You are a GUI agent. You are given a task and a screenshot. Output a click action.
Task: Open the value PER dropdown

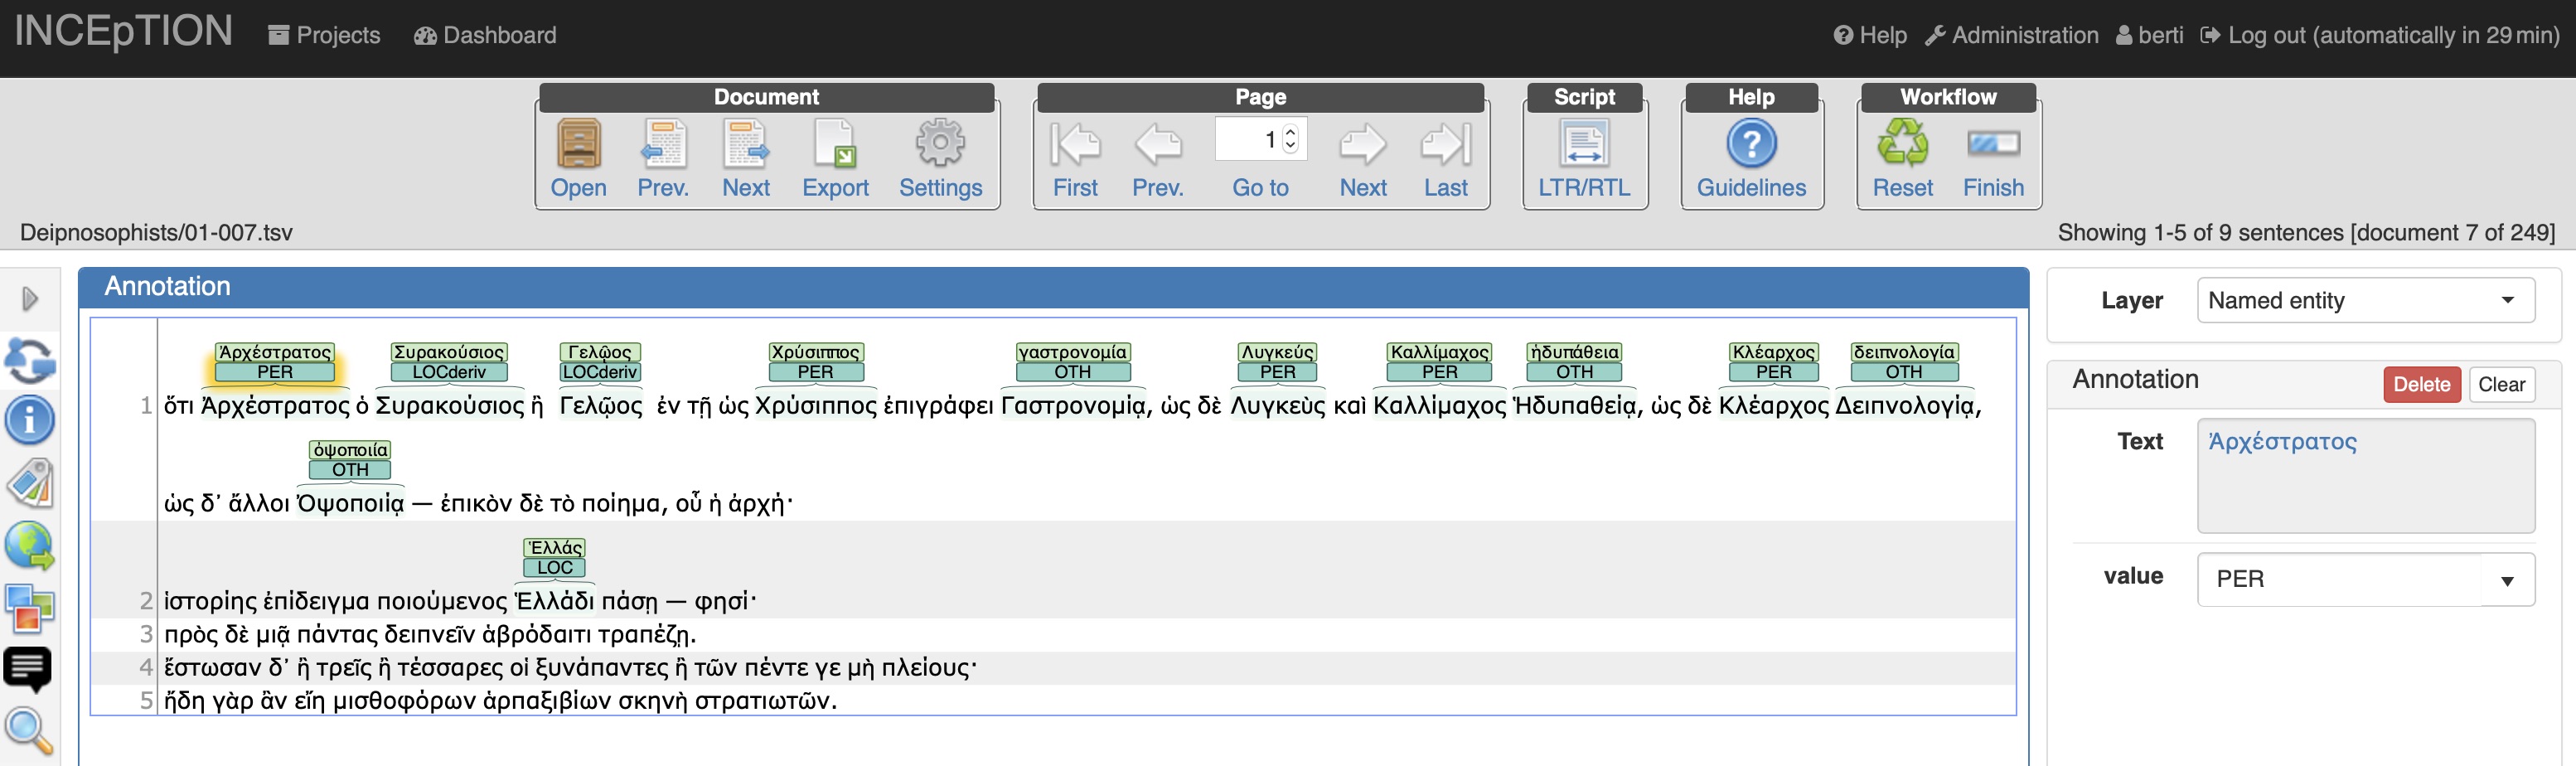[x=2365, y=579]
